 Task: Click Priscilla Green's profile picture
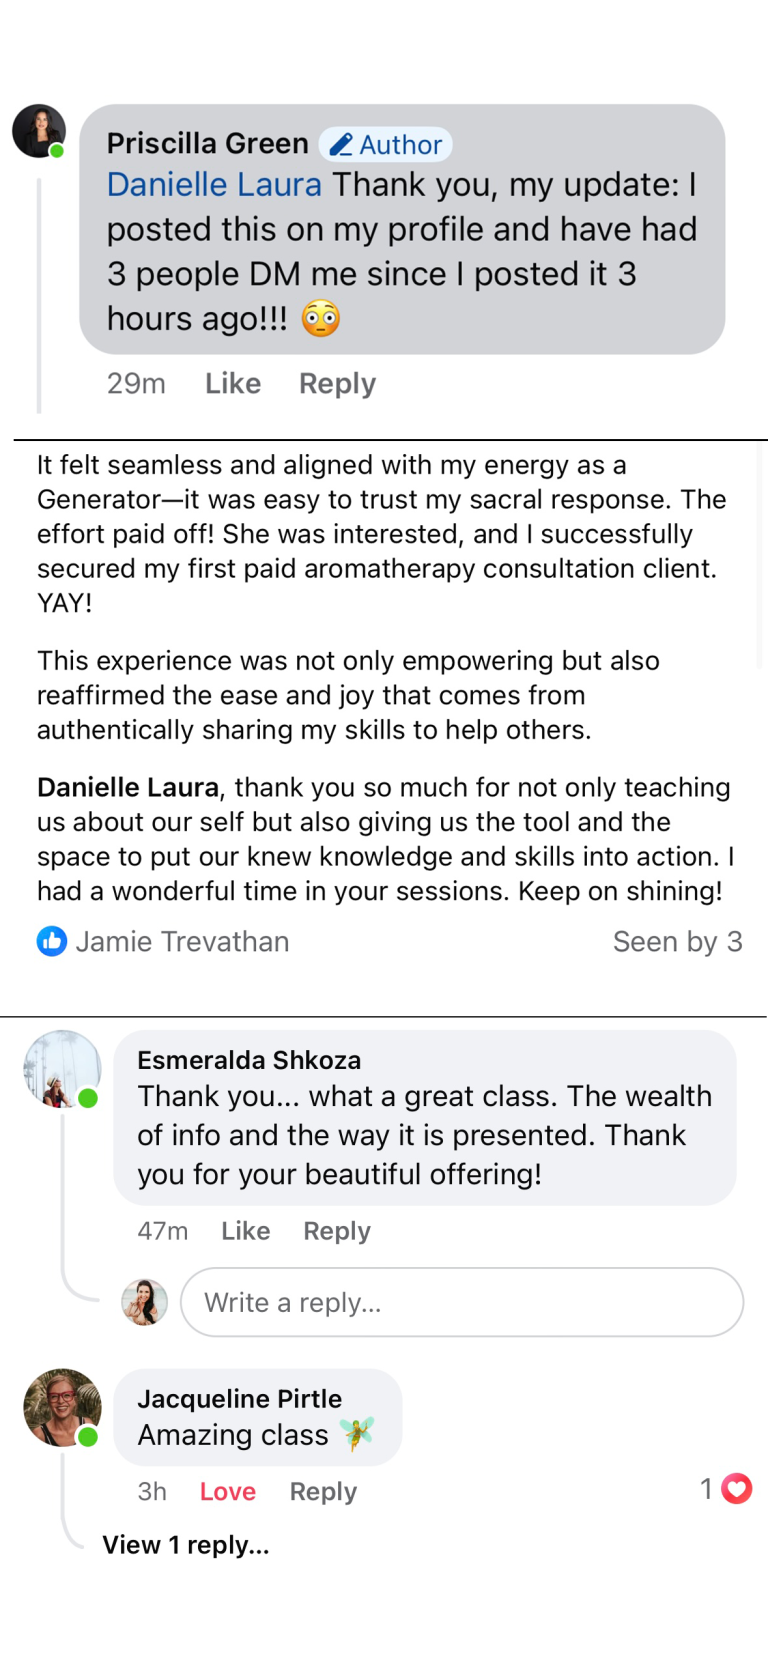click(x=39, y=131)
